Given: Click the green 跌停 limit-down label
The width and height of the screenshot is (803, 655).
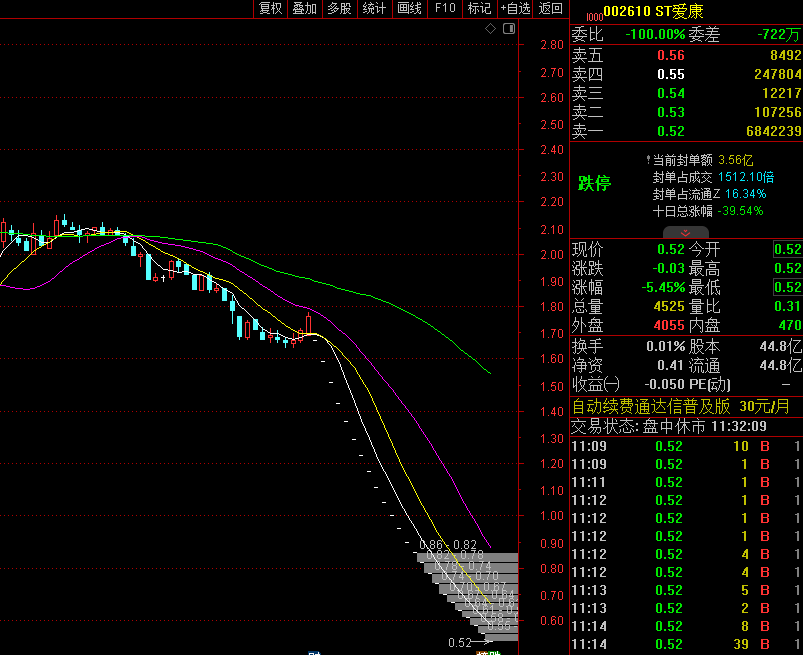Looking at the screenshot, I should 594,183.
